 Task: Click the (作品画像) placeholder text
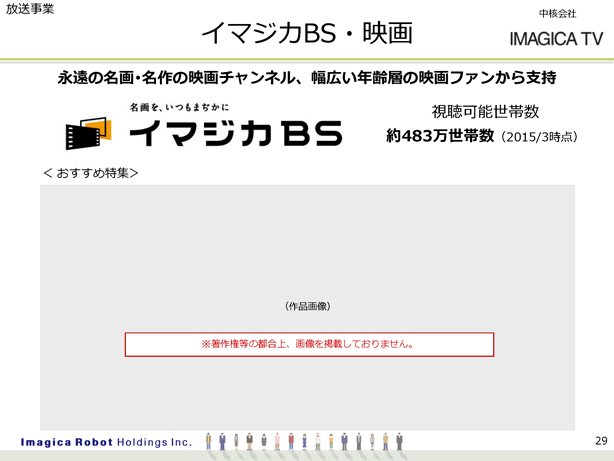[308, 306]
